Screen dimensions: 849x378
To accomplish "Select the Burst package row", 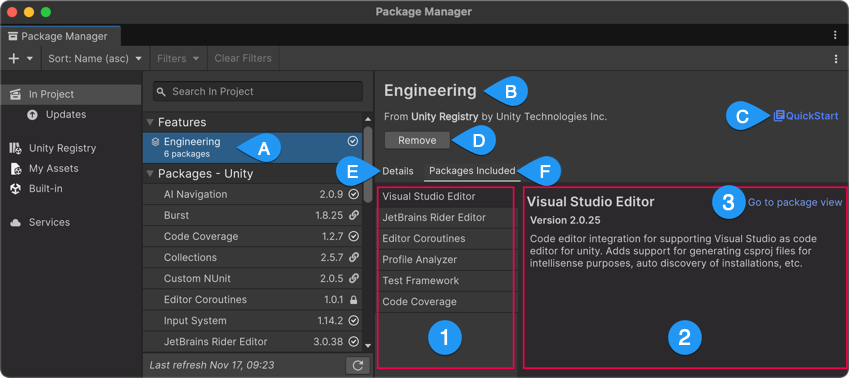I will coord(253,216).
